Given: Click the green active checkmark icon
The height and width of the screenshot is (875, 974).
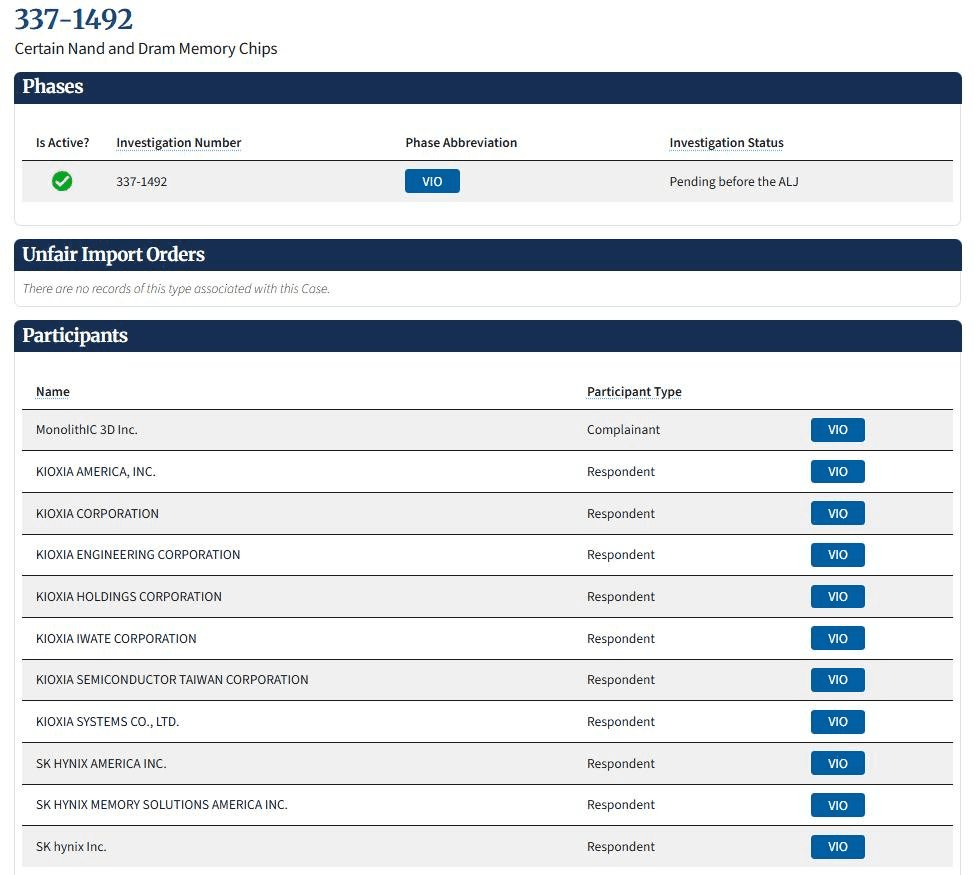Looking at the screenshot, I should pyautogui.click(x=62, y=181).
